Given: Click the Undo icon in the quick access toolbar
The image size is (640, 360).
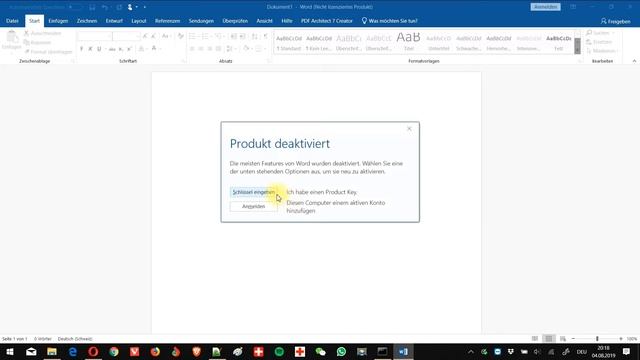Looking at the screenshot, I should click(x=105, y=7).
